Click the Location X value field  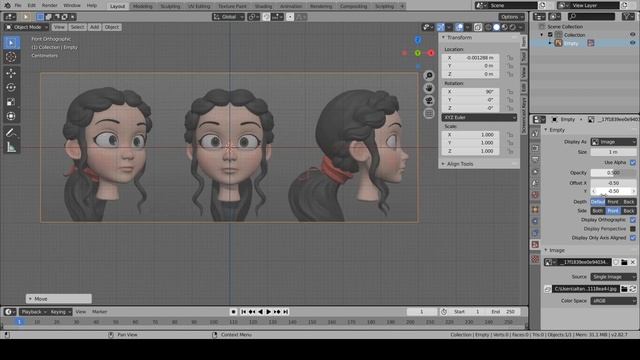[471, 58]
